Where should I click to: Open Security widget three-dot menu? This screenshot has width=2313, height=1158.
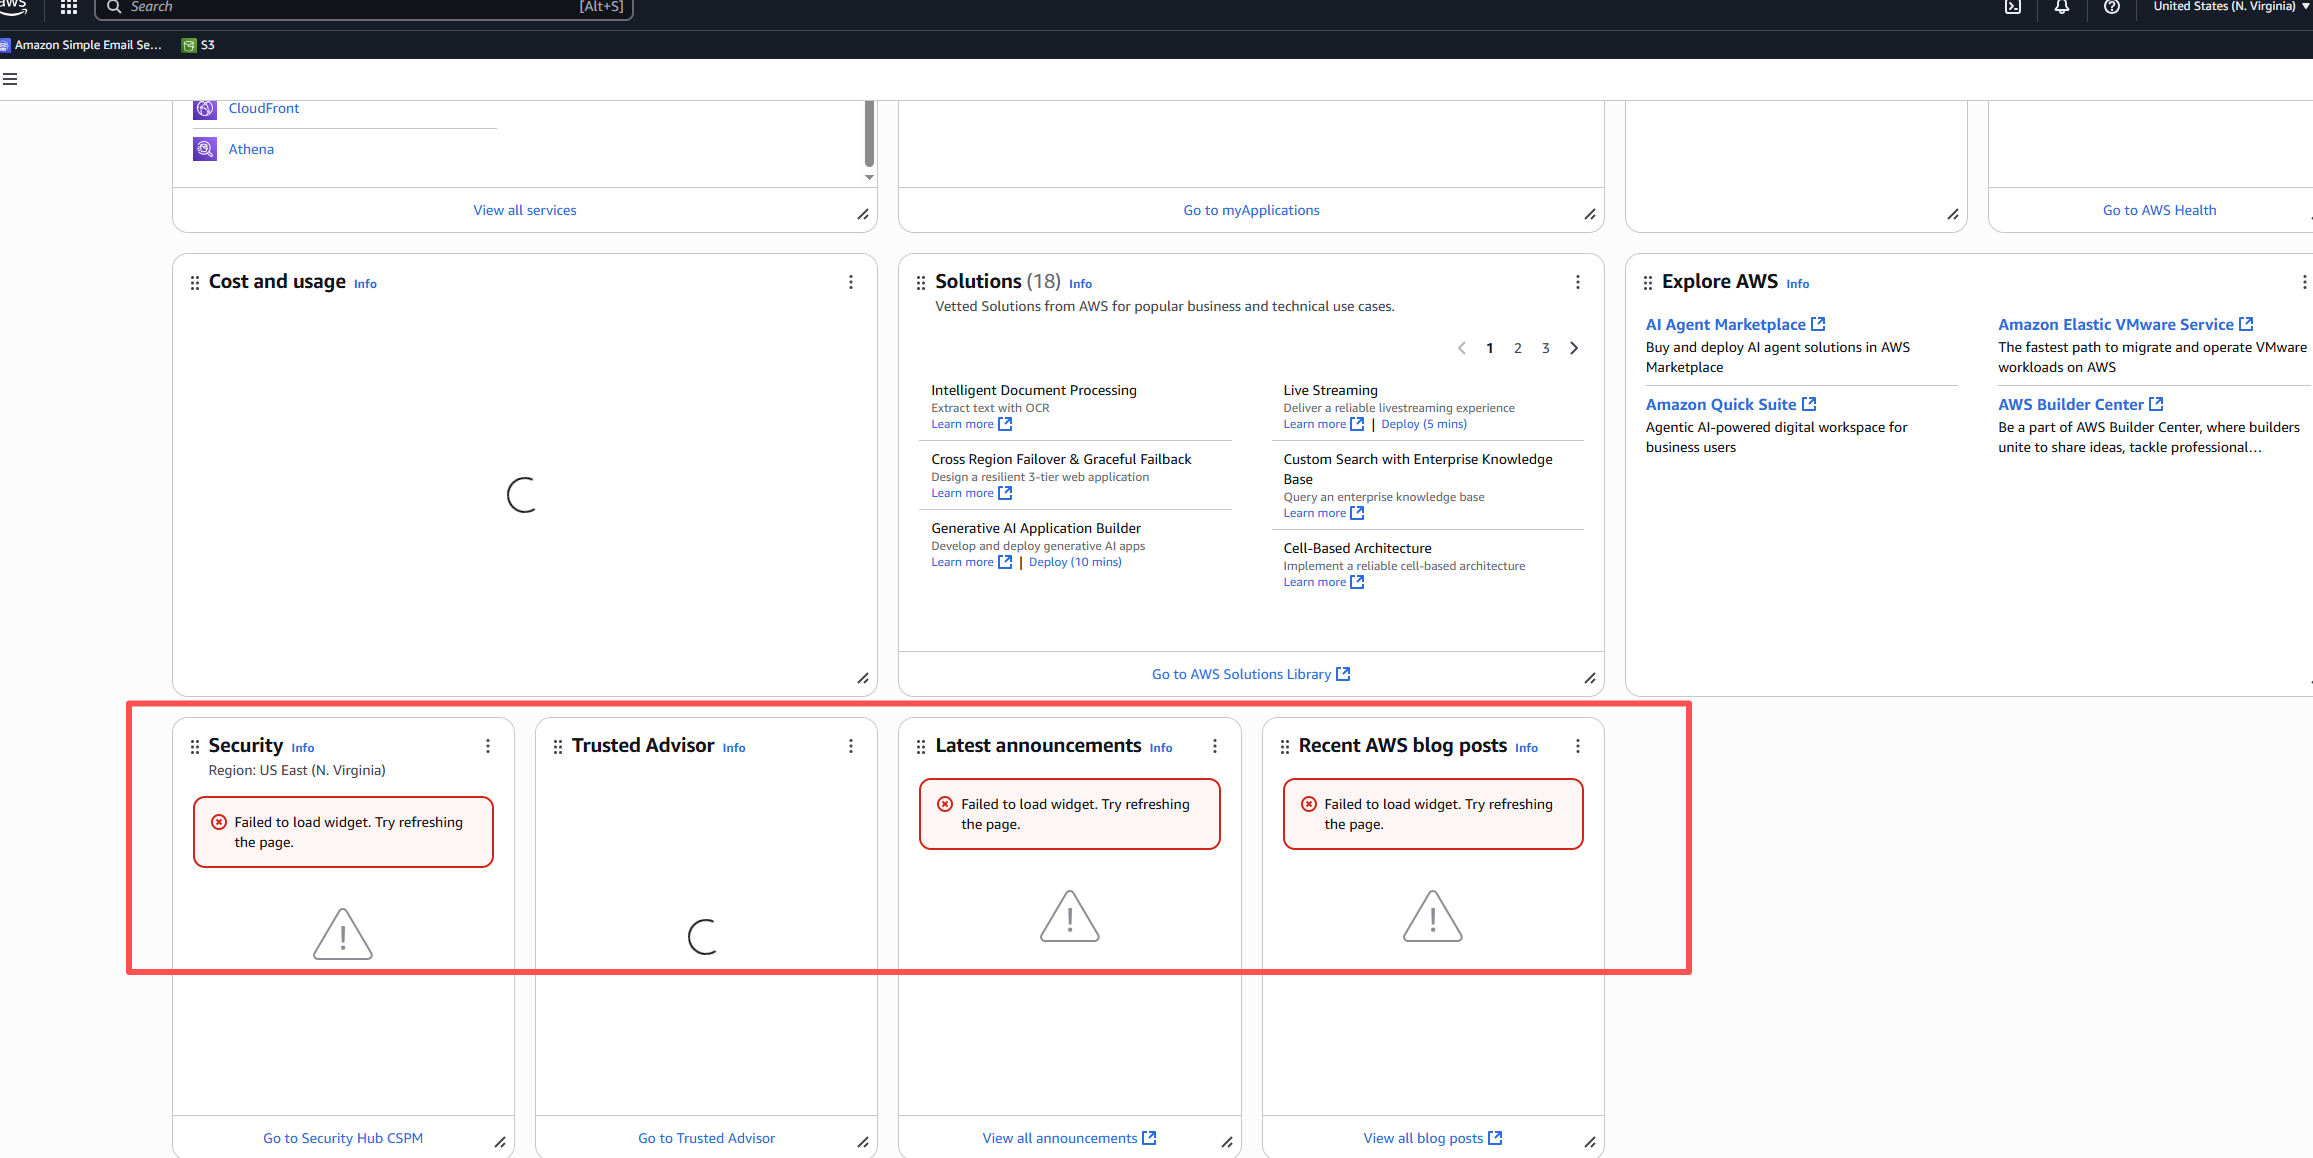(x=488, y=746)
